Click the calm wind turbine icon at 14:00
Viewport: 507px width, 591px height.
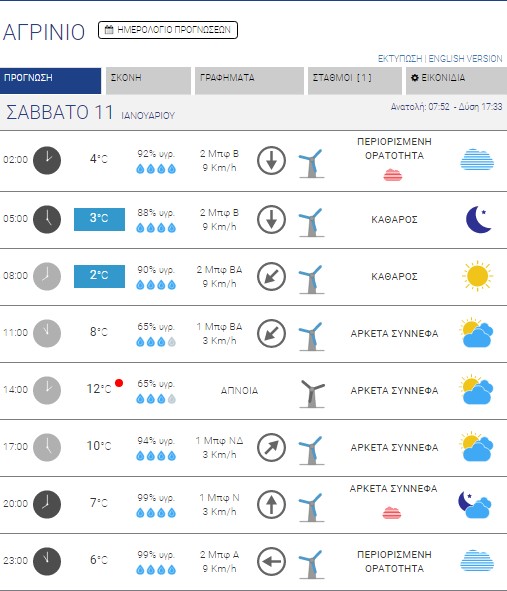pos(312,393)
